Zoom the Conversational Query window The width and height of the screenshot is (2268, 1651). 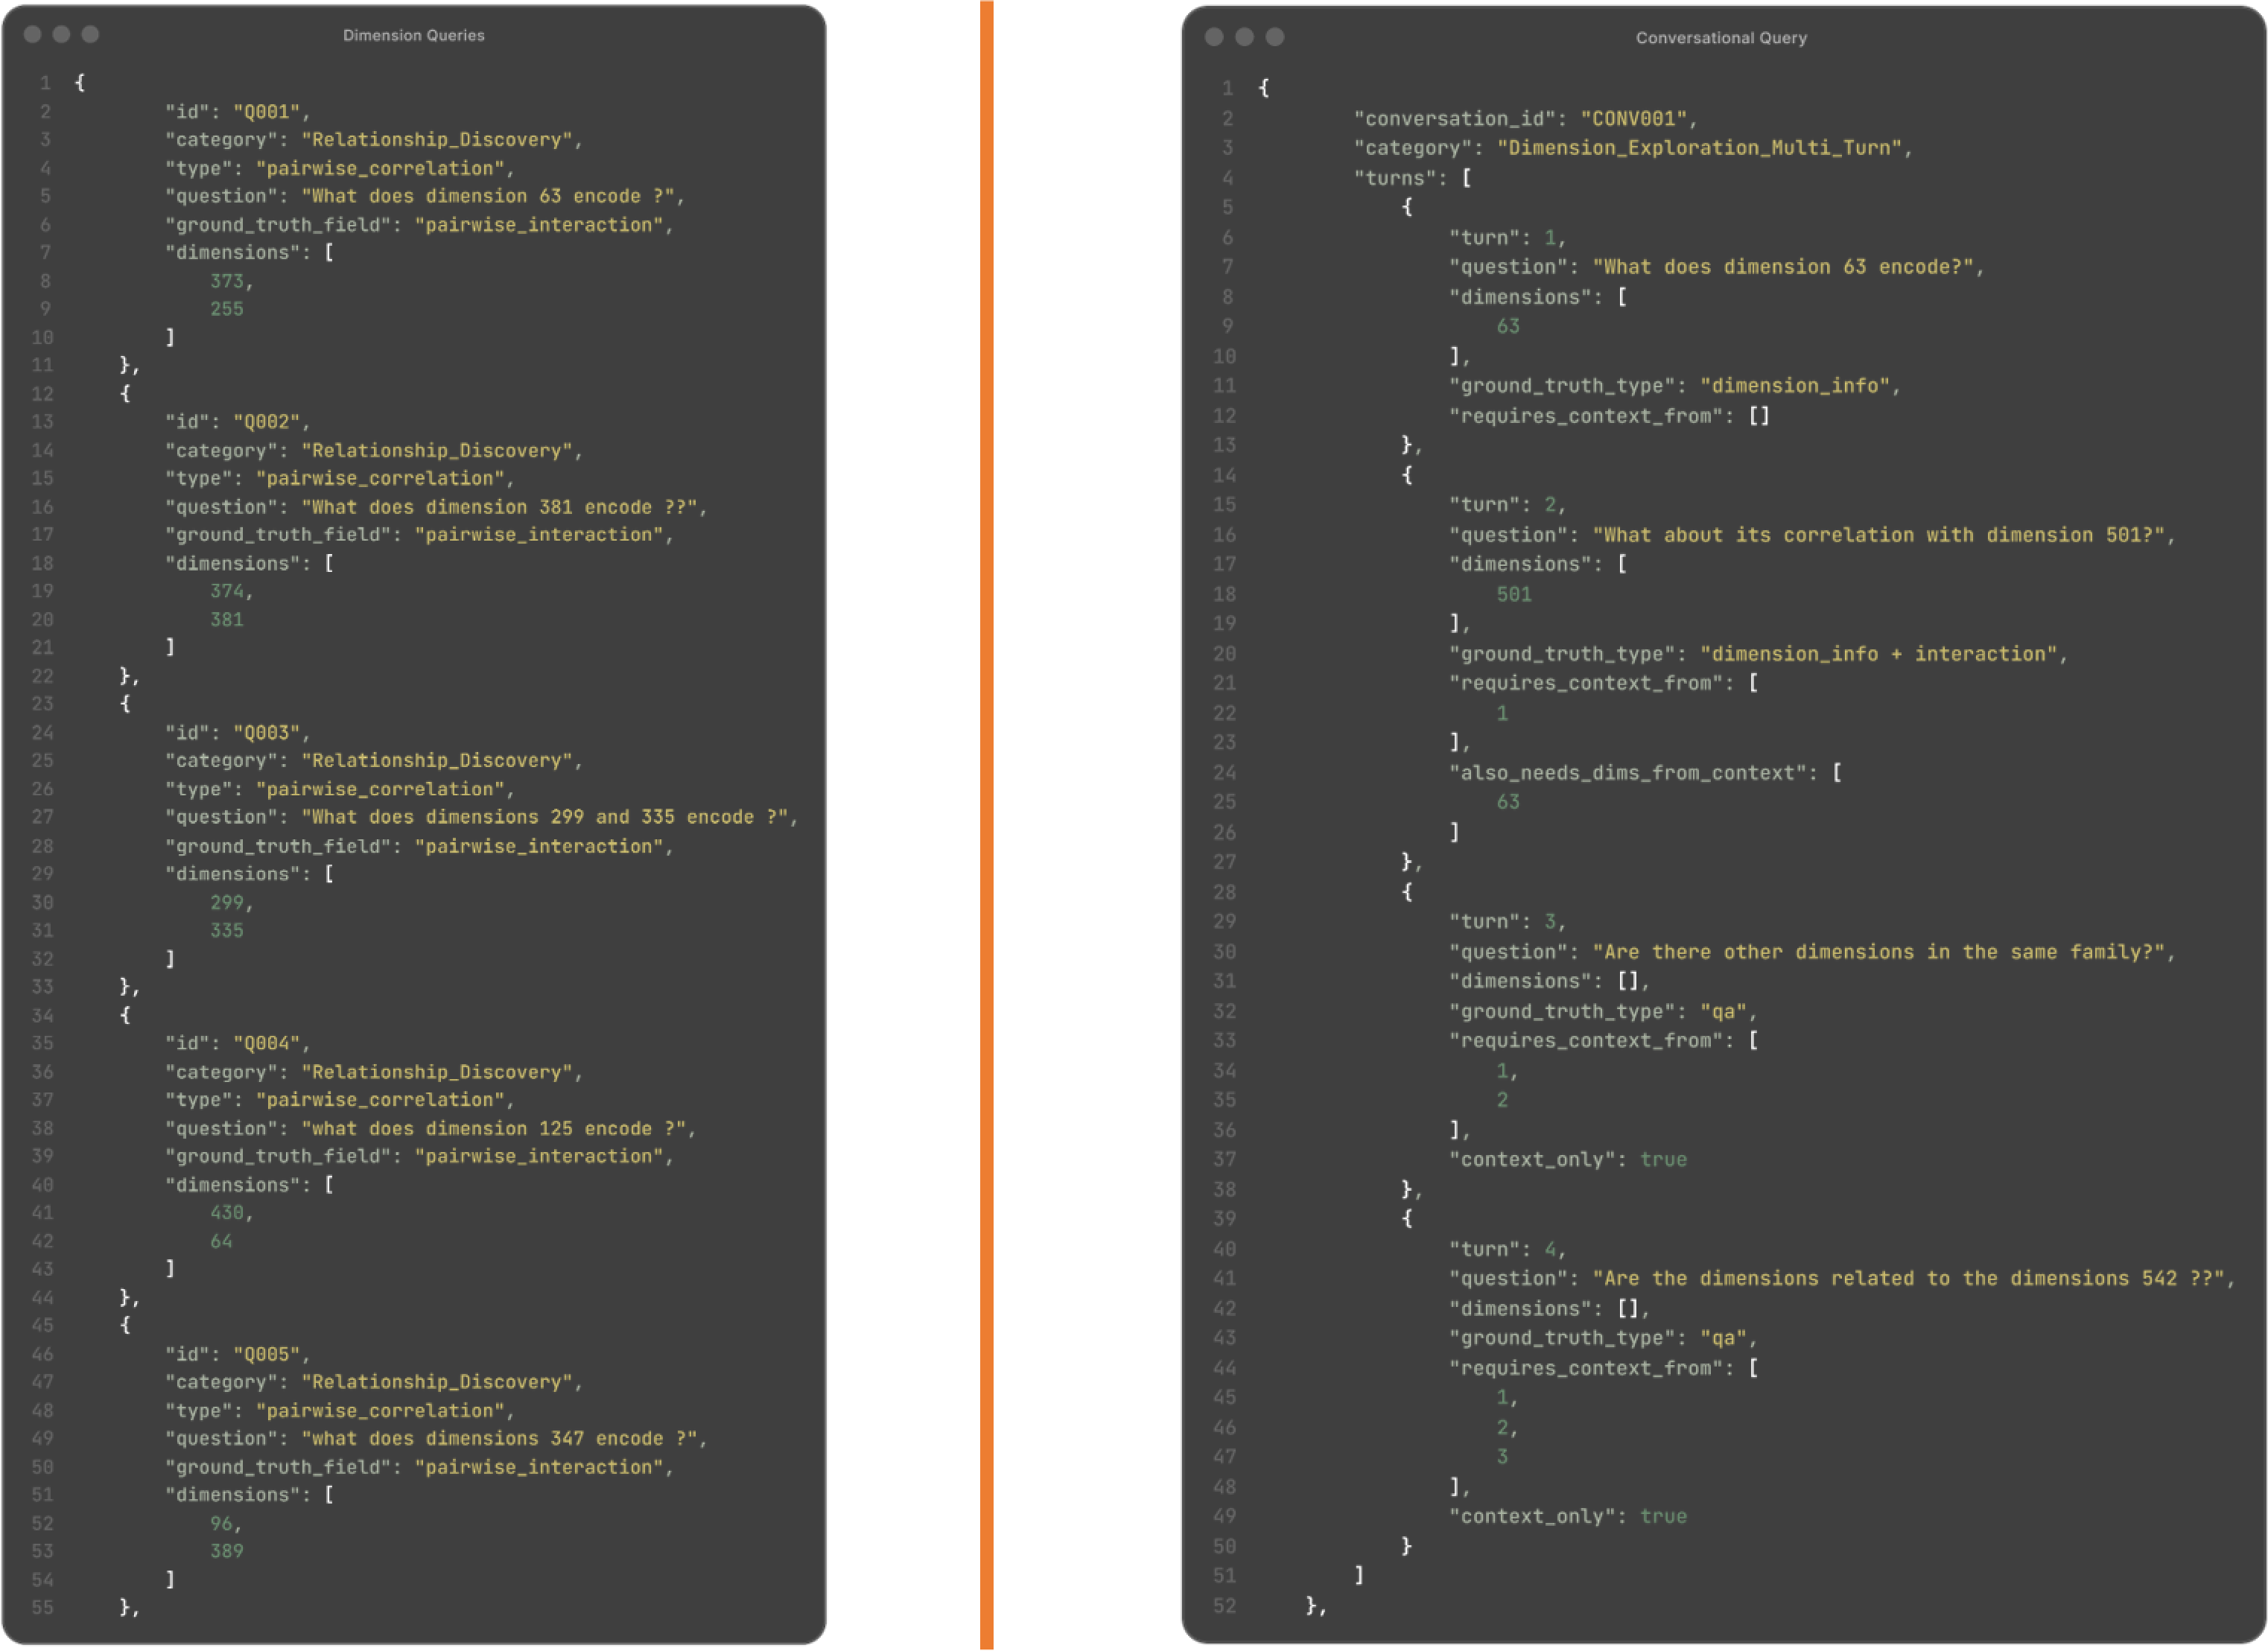[1275, 37]
